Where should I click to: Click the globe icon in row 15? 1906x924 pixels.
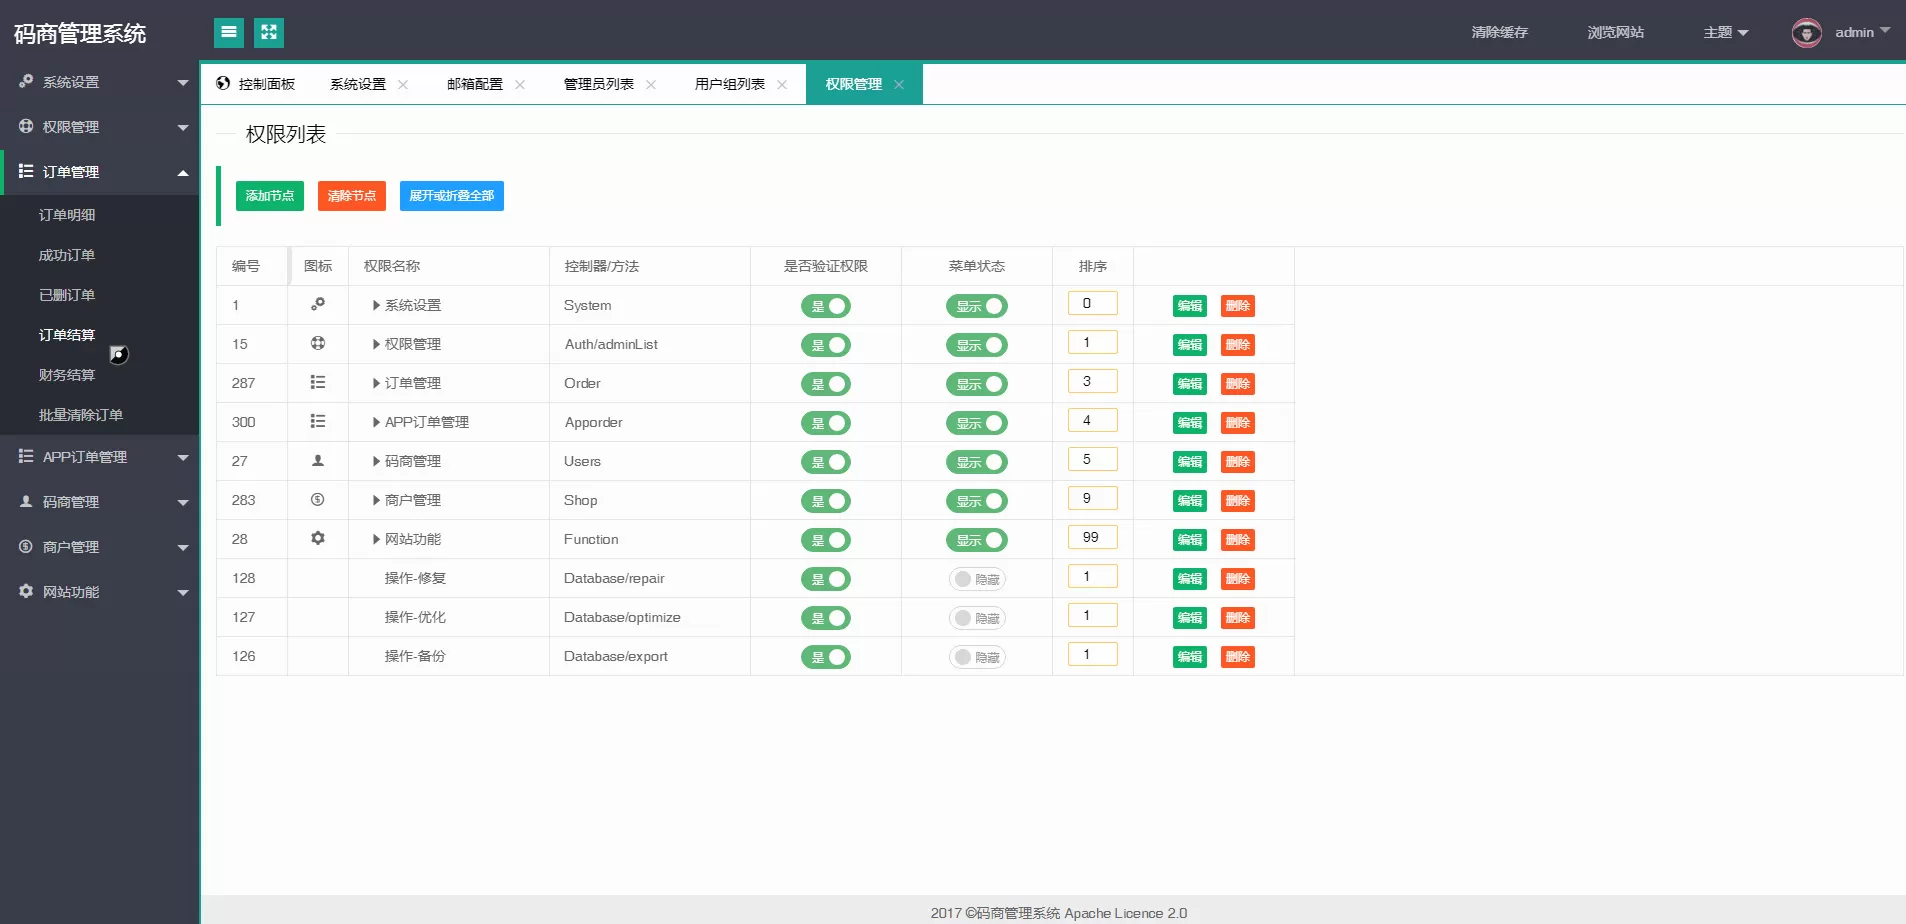coord(318,343)
